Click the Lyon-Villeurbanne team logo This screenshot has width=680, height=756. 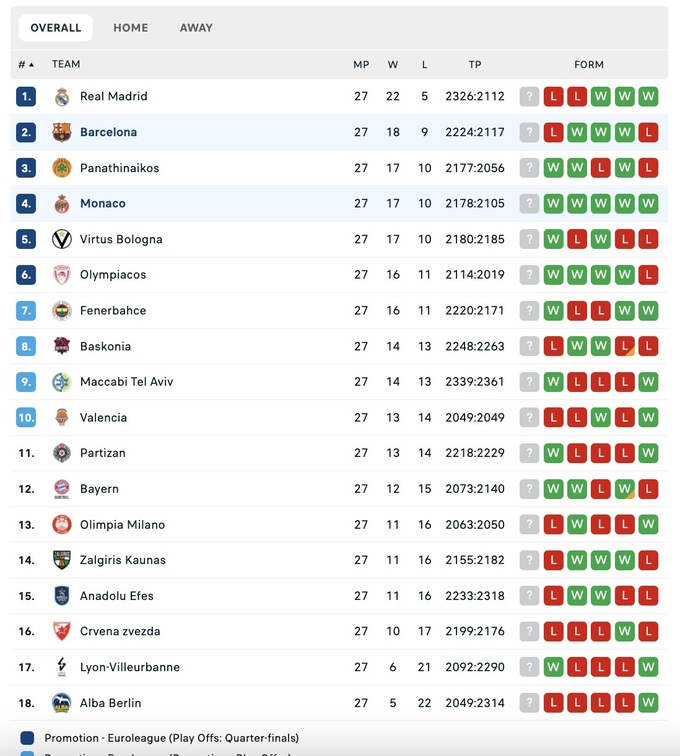[62, 667]
